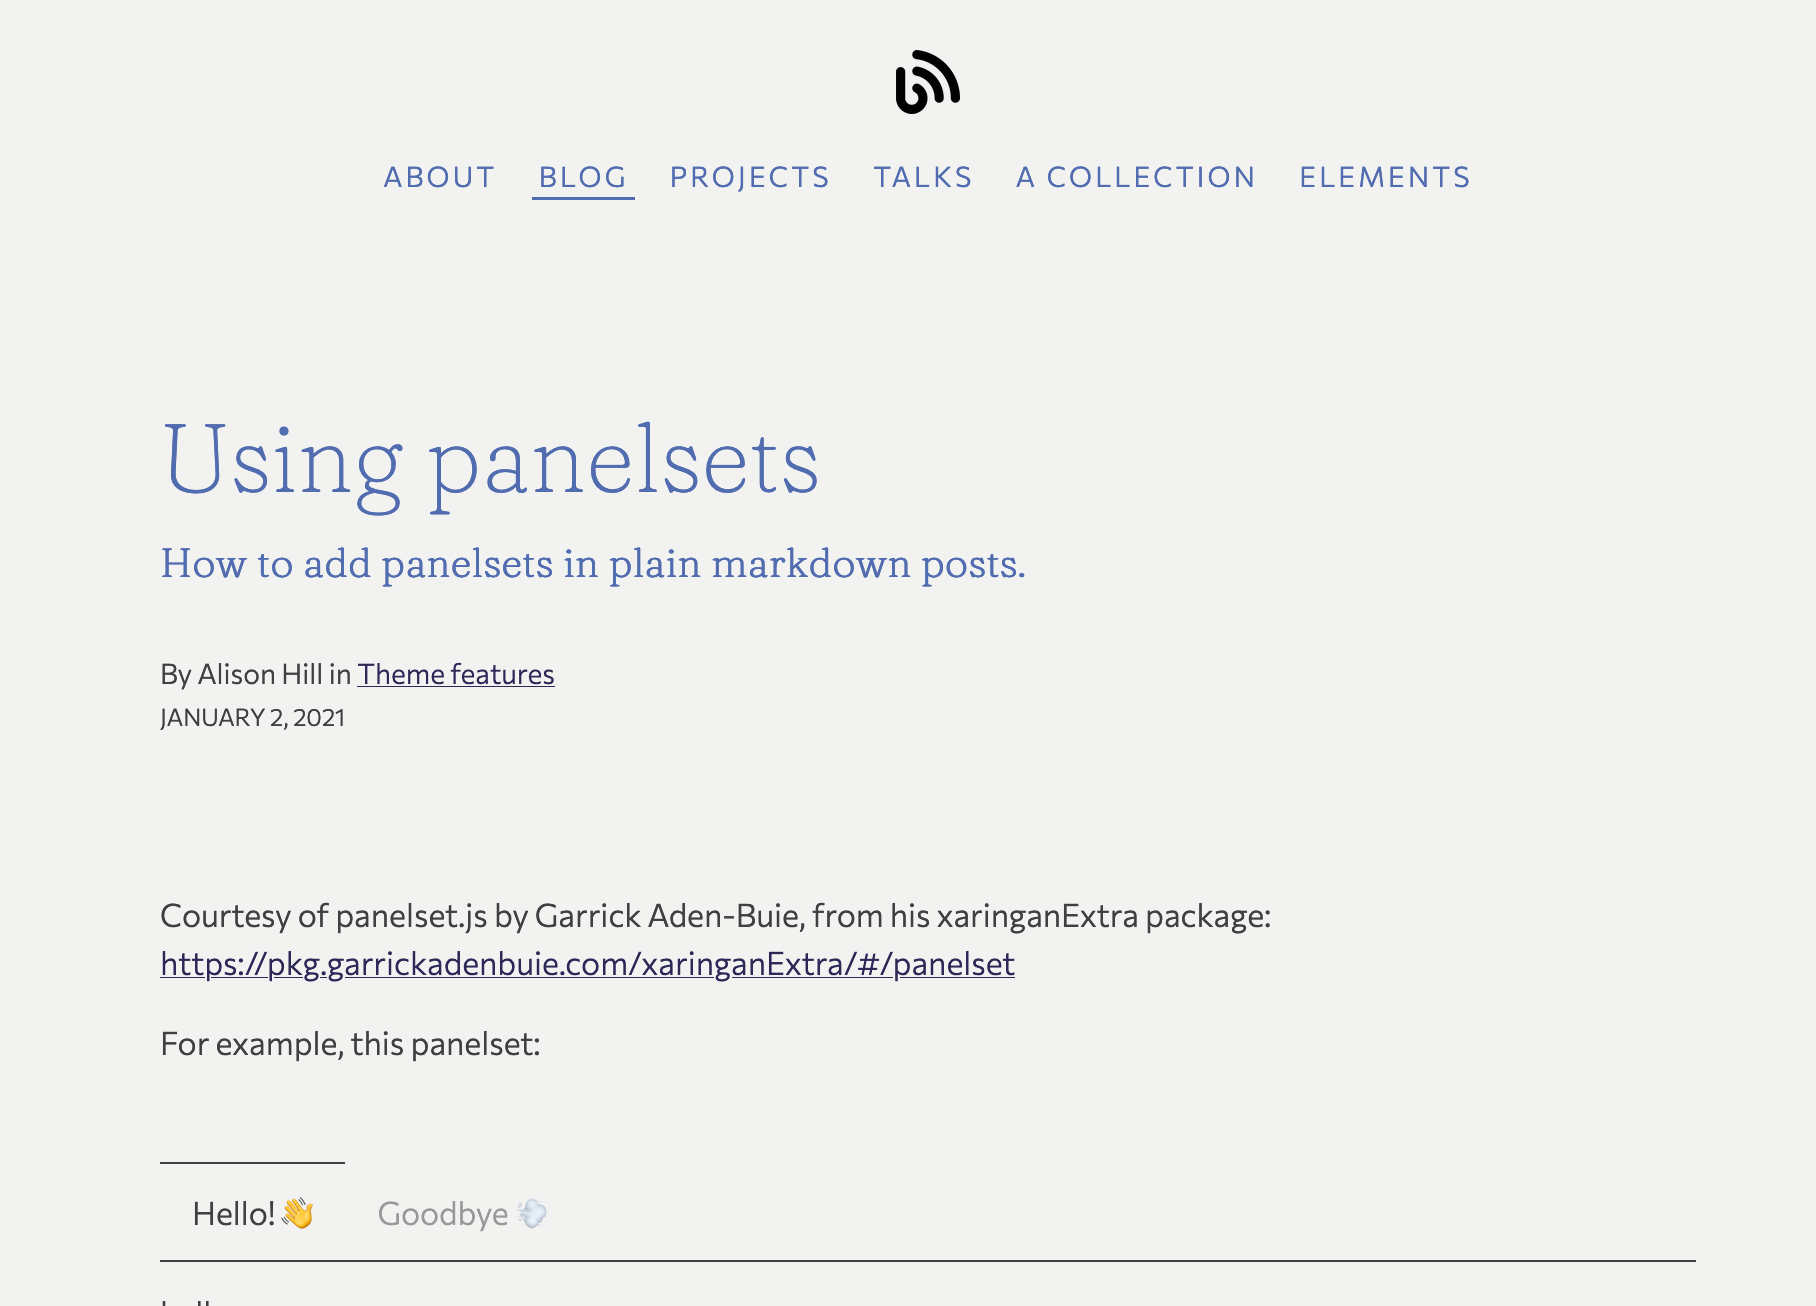The image size is (1816, 1306).
Task: Click the Using panelsets page title
Action: (490, 462)
